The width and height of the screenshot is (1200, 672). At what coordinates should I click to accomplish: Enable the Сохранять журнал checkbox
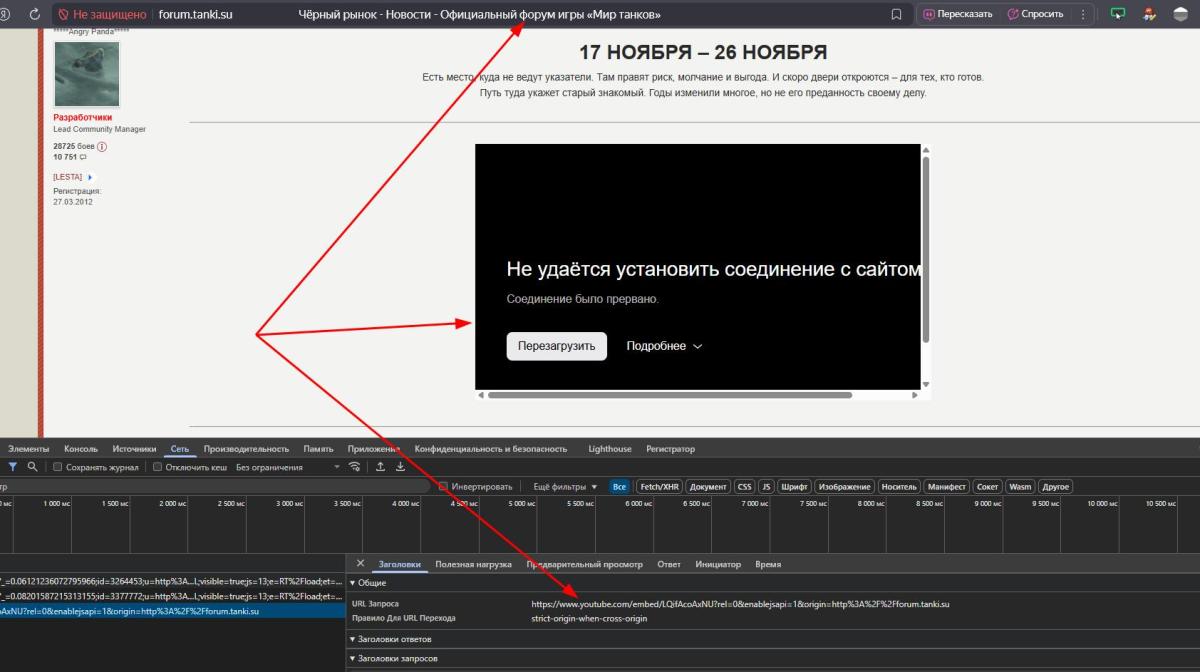coord(58,467)
